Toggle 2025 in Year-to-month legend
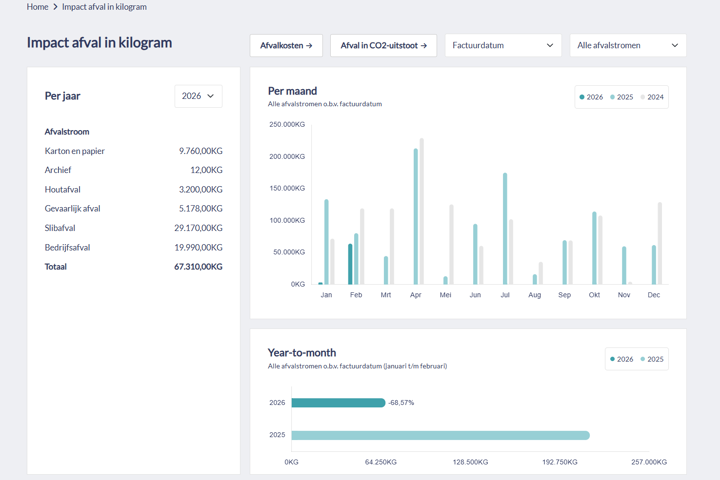 point(652,359)
